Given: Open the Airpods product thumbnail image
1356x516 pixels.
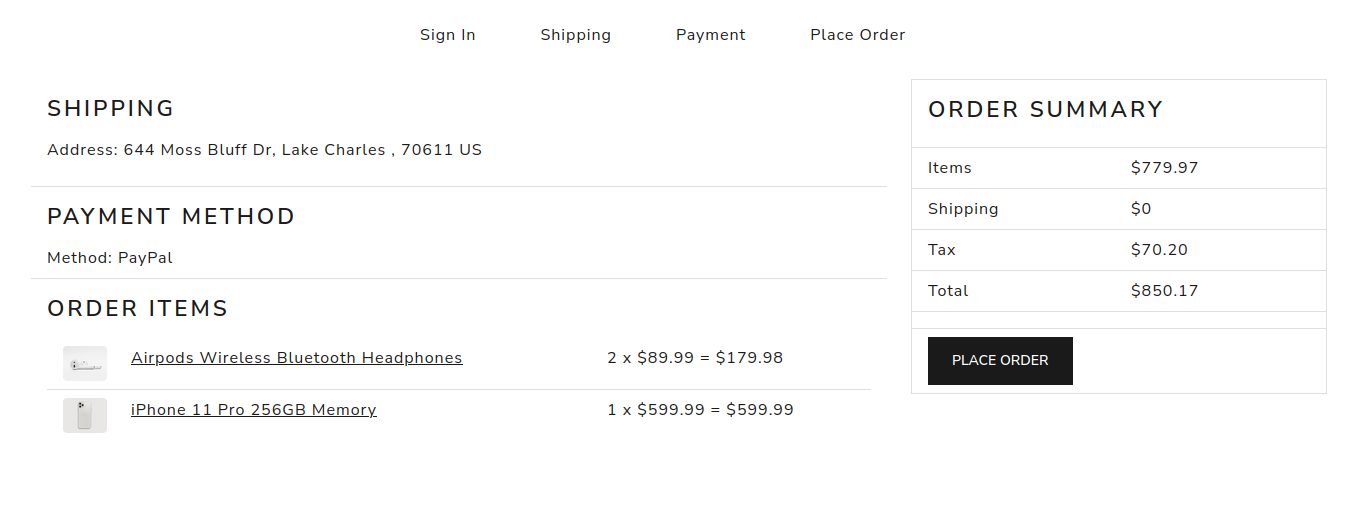Looking at the screenshot, I should coord(85,363).
